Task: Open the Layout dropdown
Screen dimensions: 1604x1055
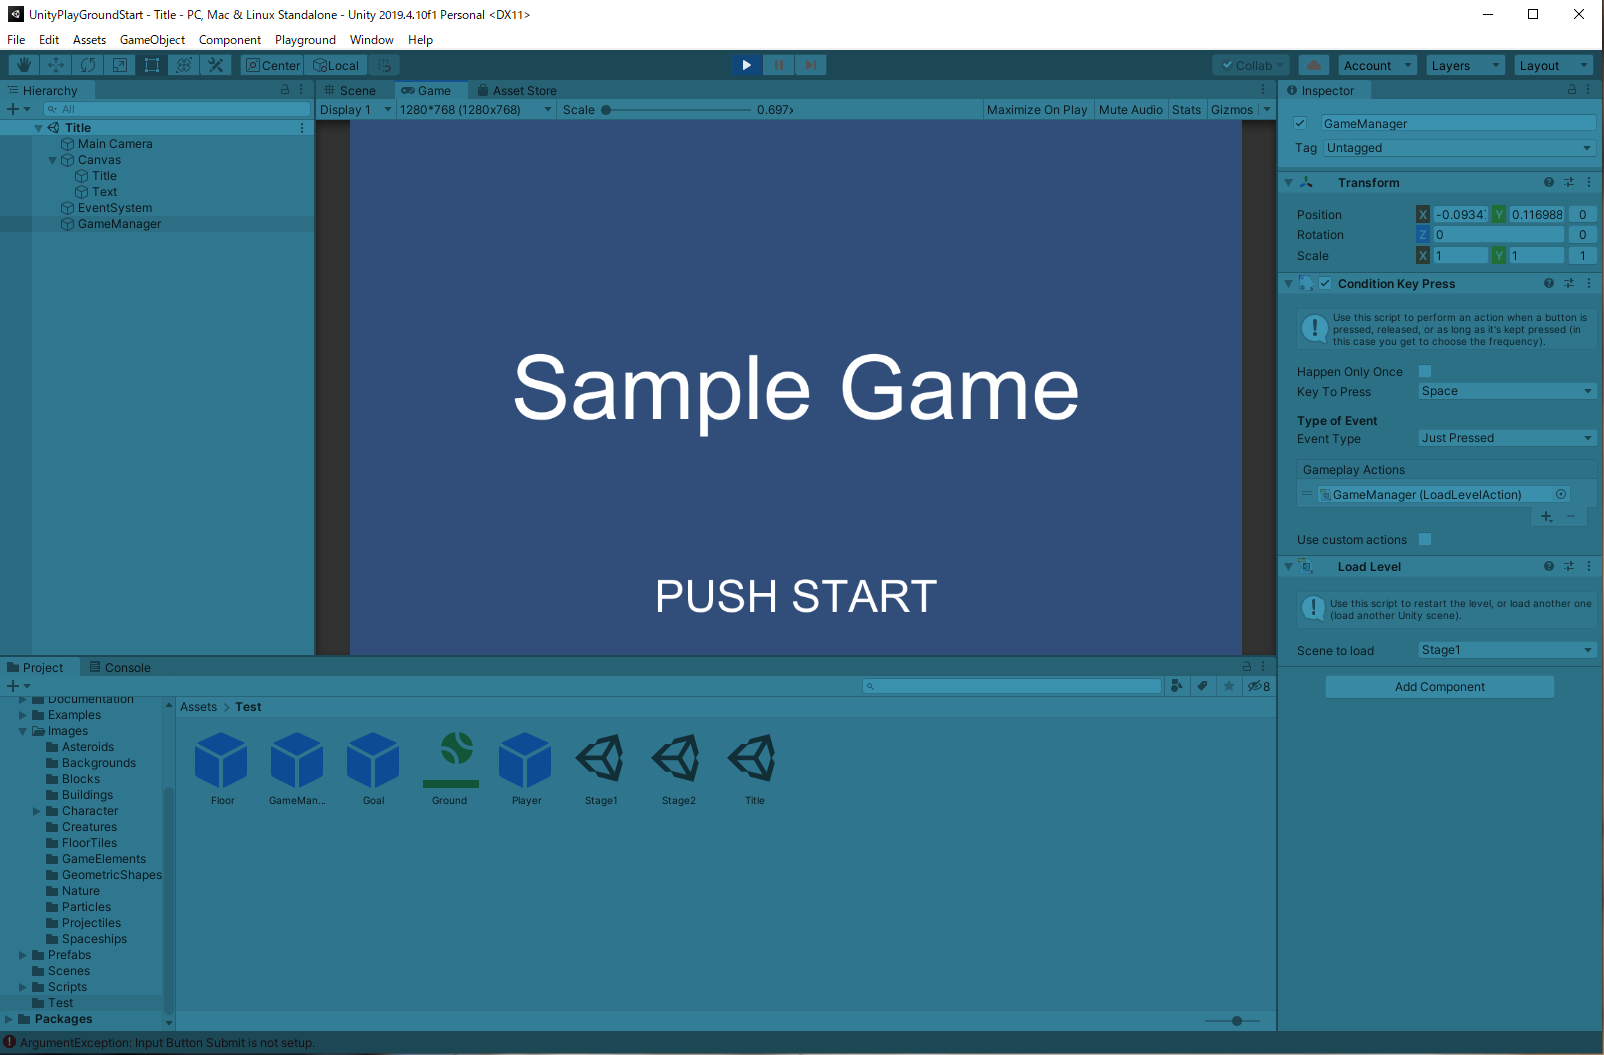Action: (x=1553, y=65)
